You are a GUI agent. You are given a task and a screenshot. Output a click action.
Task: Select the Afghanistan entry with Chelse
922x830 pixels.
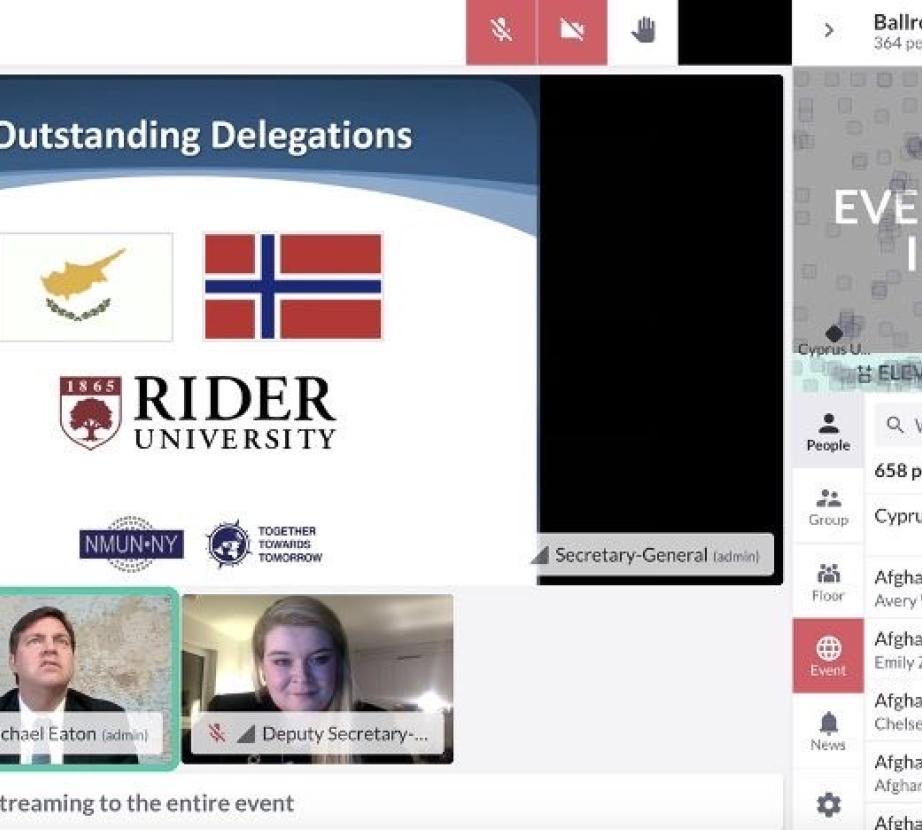(x=894, y=711)
